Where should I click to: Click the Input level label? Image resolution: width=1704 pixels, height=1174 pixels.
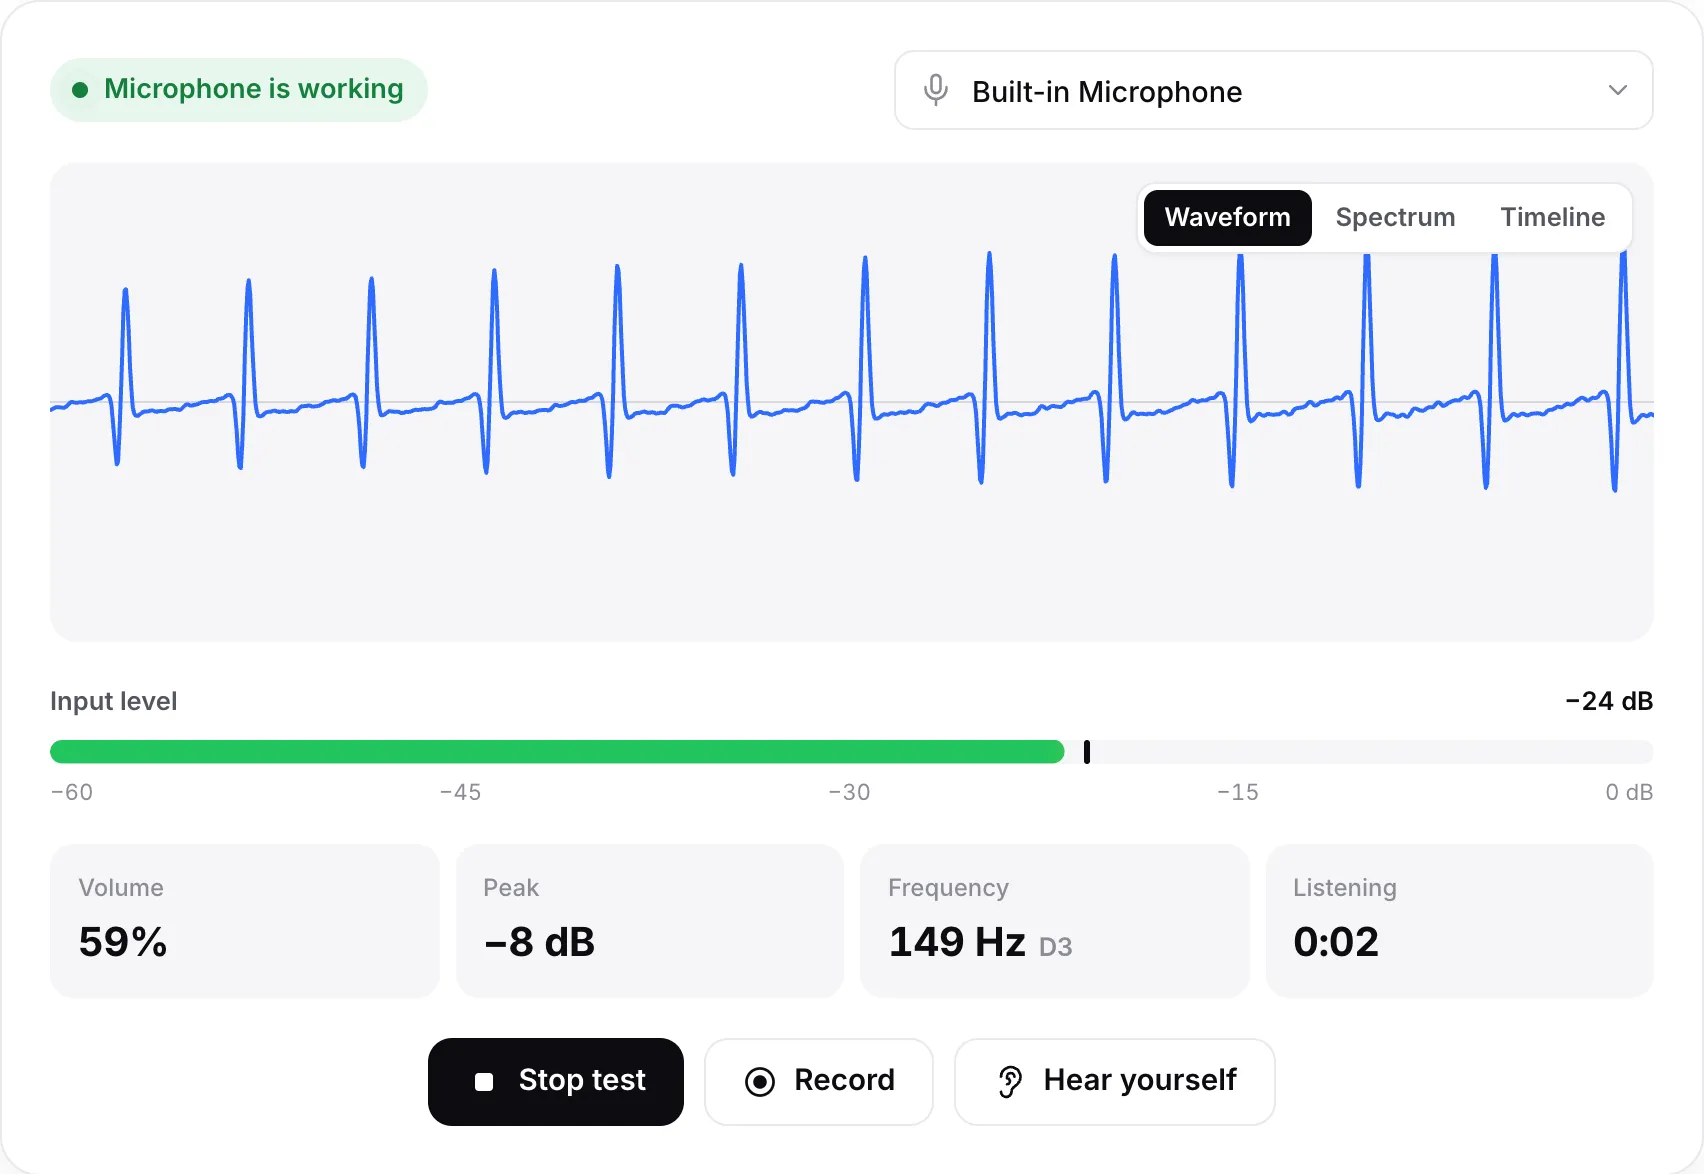click(114, 701)
